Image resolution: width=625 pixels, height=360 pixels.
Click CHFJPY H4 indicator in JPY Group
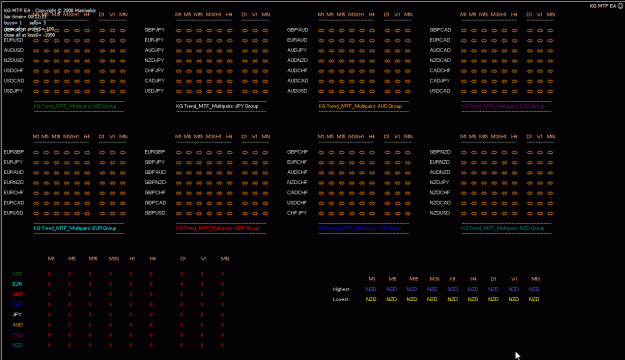[x=230, y=71]
